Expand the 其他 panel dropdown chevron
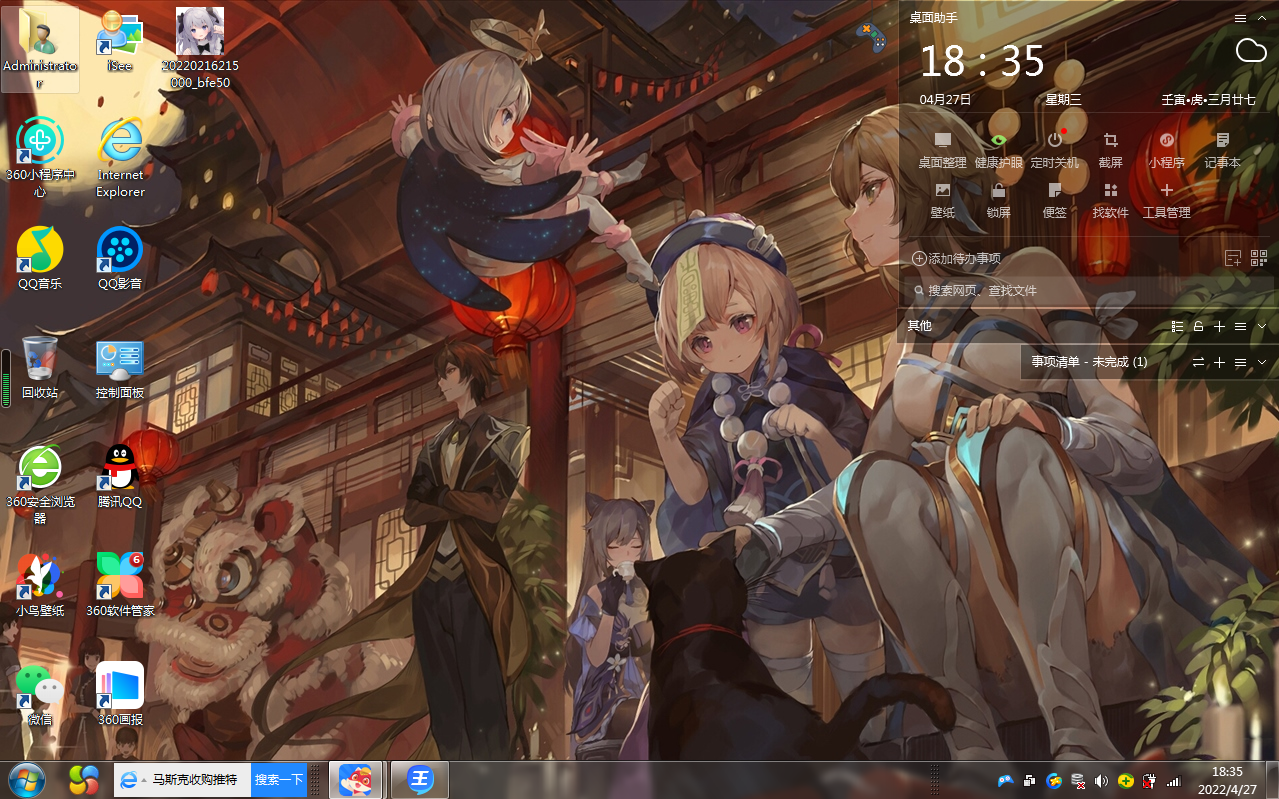Screen dimensions: 1279x799 pos(1262,327)
